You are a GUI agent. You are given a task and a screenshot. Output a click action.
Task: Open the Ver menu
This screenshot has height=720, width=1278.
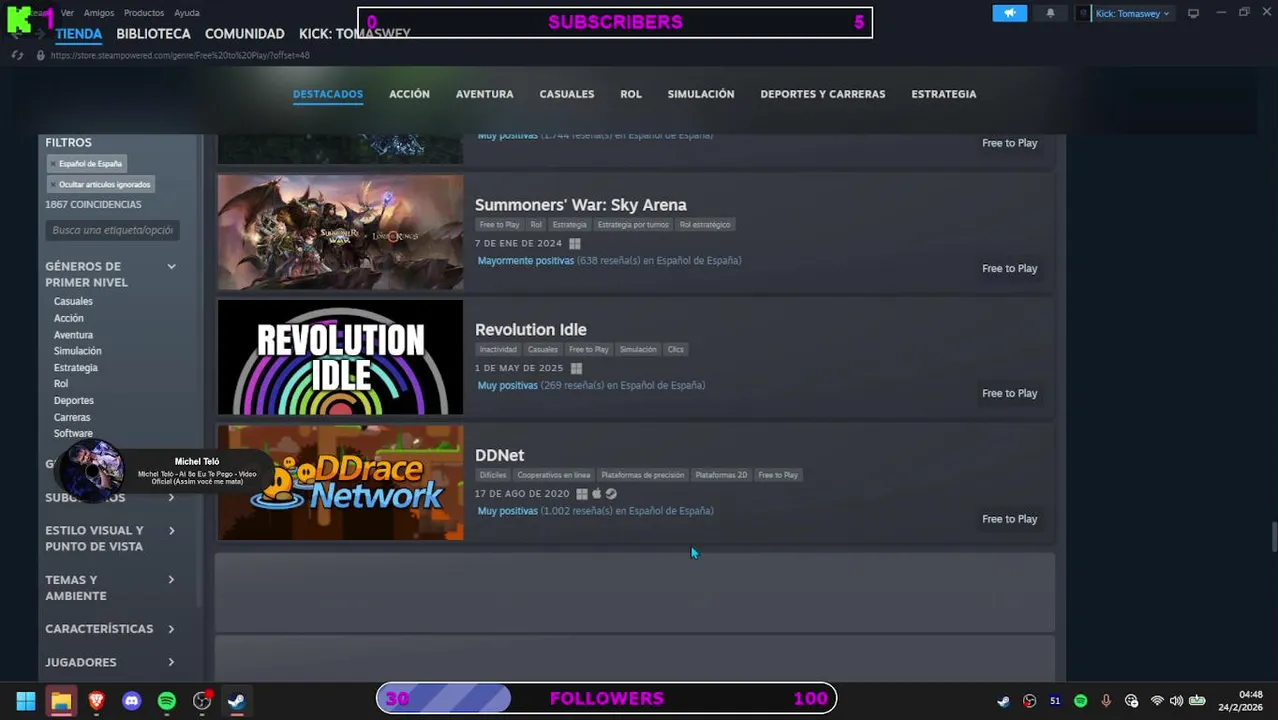click(x=67, y=13)
